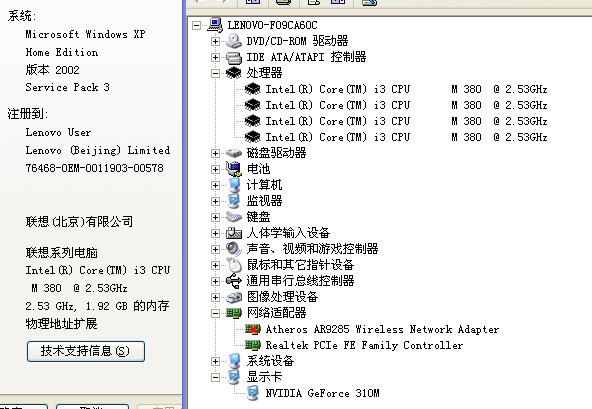Expand the 计算机 category
Image resolution: width=592 pixels, height=409 pixels.
[215, 185]
